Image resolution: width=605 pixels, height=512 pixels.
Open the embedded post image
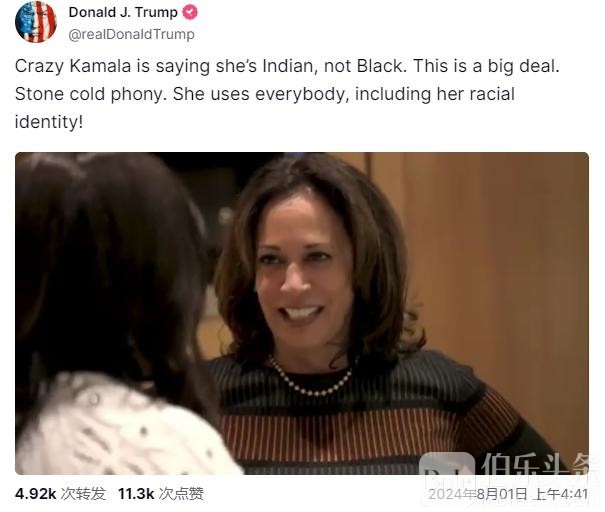tap(302, 313)
